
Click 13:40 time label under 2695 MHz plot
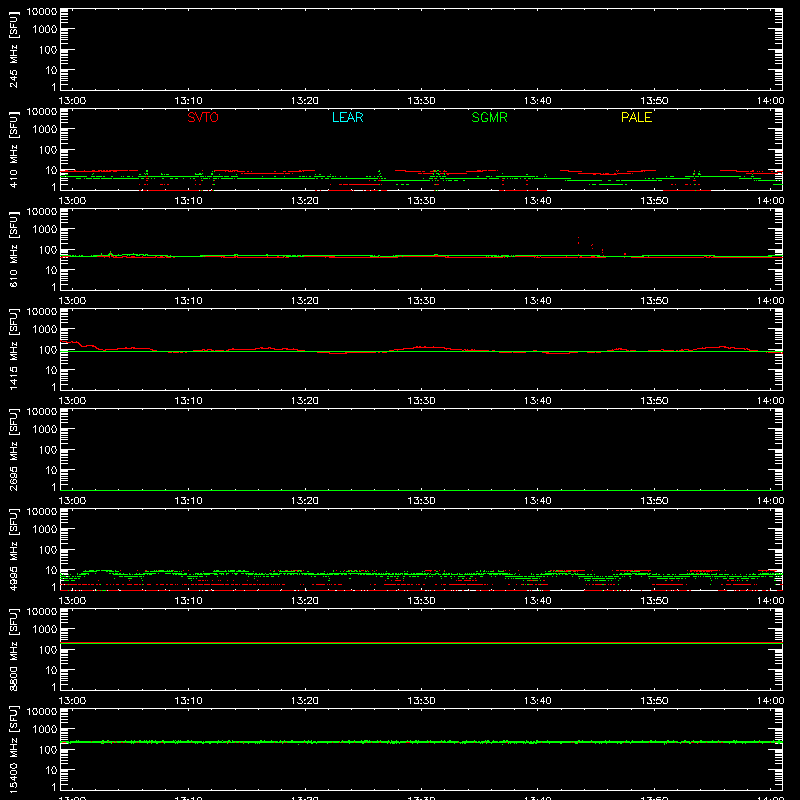coord(537,501)
